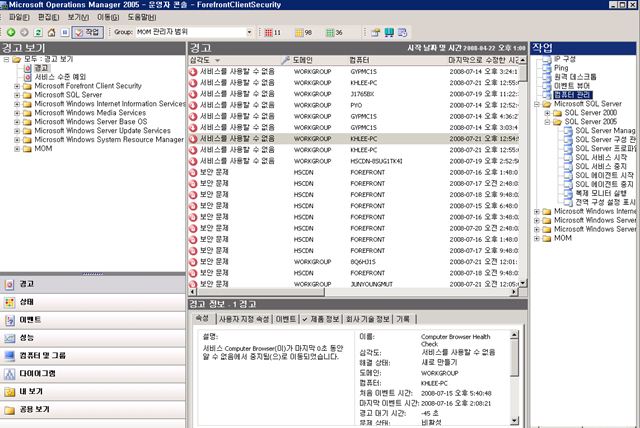Expand the SQL Server 2000 folder
Screen dimensions: 640x428
tap(547, 113)
